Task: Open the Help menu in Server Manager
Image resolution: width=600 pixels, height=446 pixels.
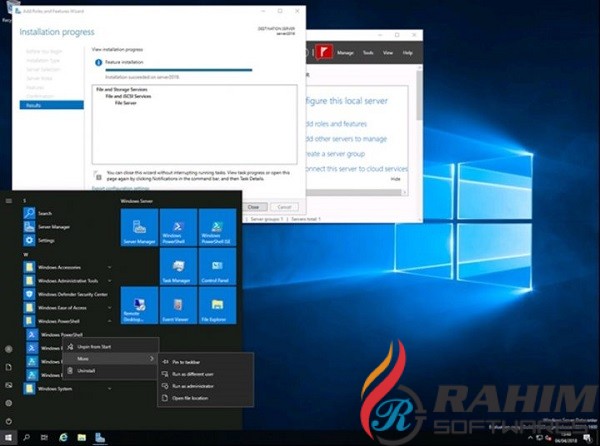Action: click(x=408, y=53)
